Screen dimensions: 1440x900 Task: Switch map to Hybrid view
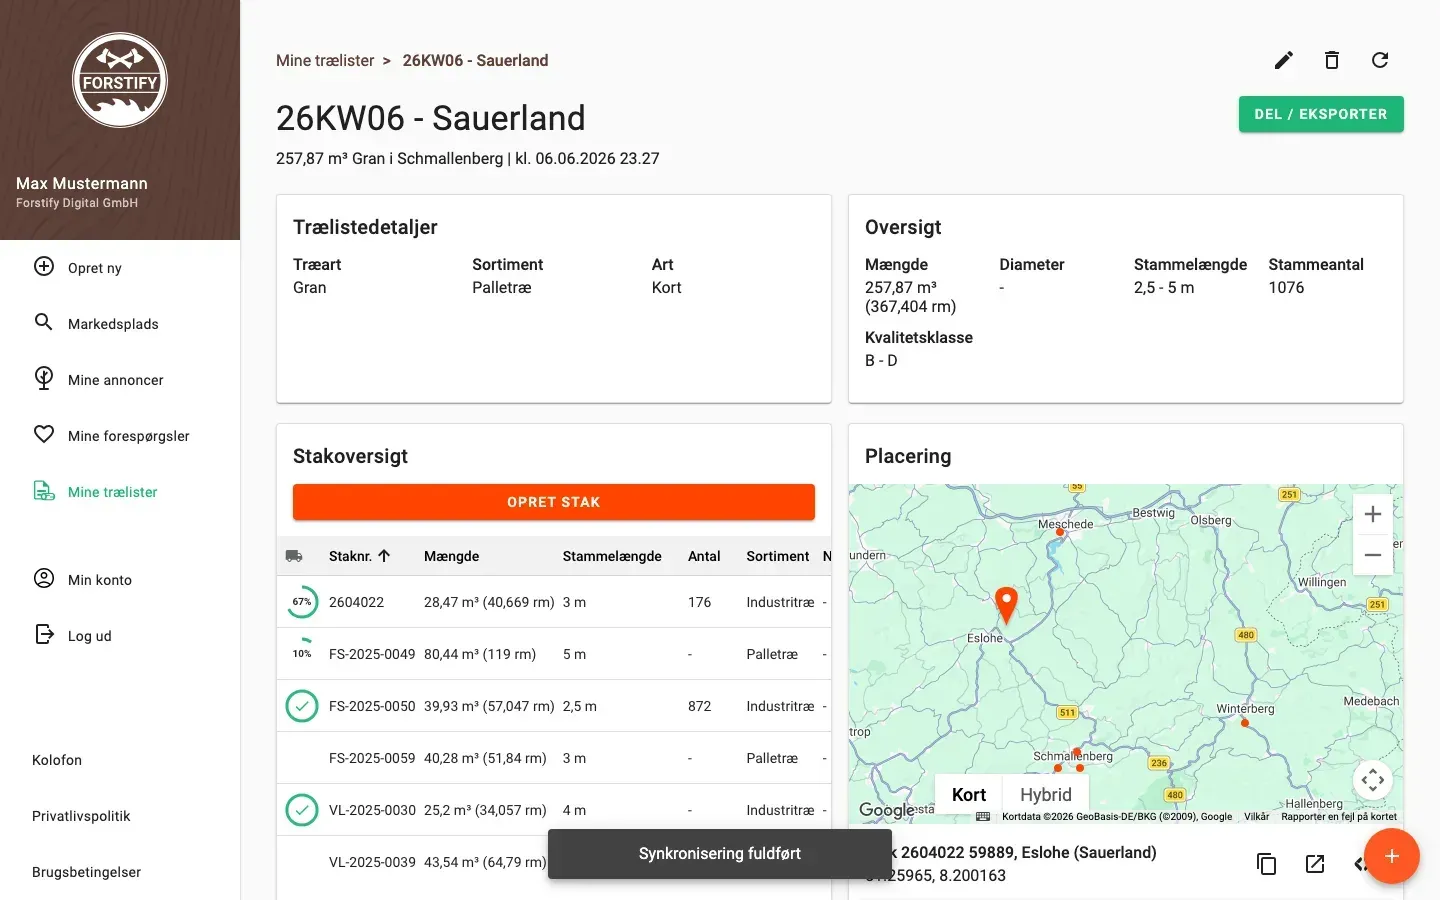tap(1046, 795)
